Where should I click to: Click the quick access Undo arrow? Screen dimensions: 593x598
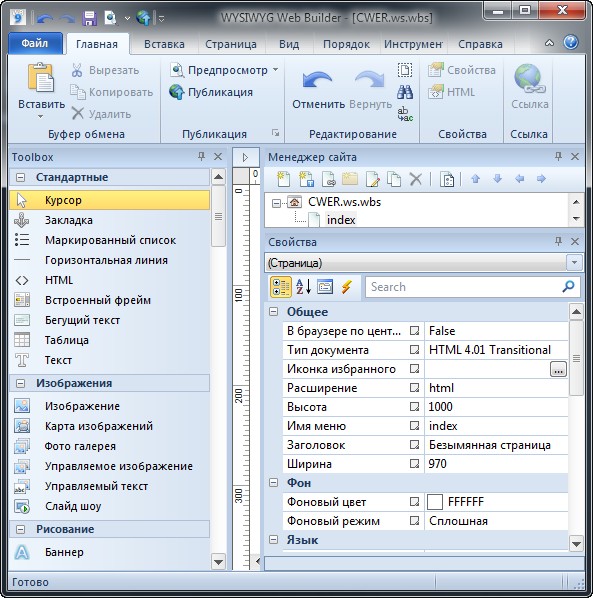click(x=45, y=18)
